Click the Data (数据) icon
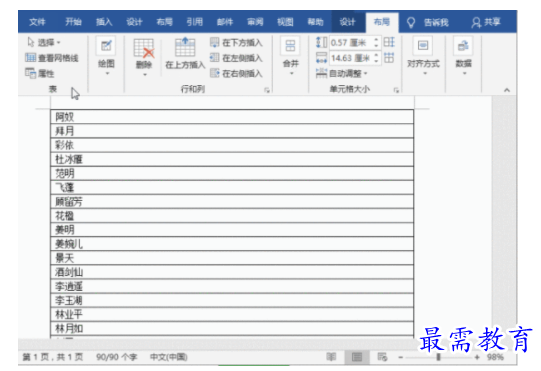541x371 pixels. (x=463, y=46)
